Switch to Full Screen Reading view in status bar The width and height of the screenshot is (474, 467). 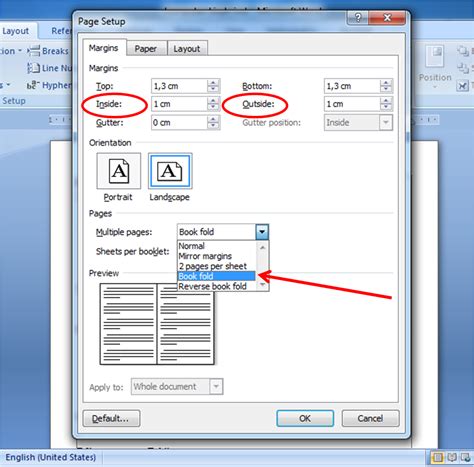click(x=452, y=457)
